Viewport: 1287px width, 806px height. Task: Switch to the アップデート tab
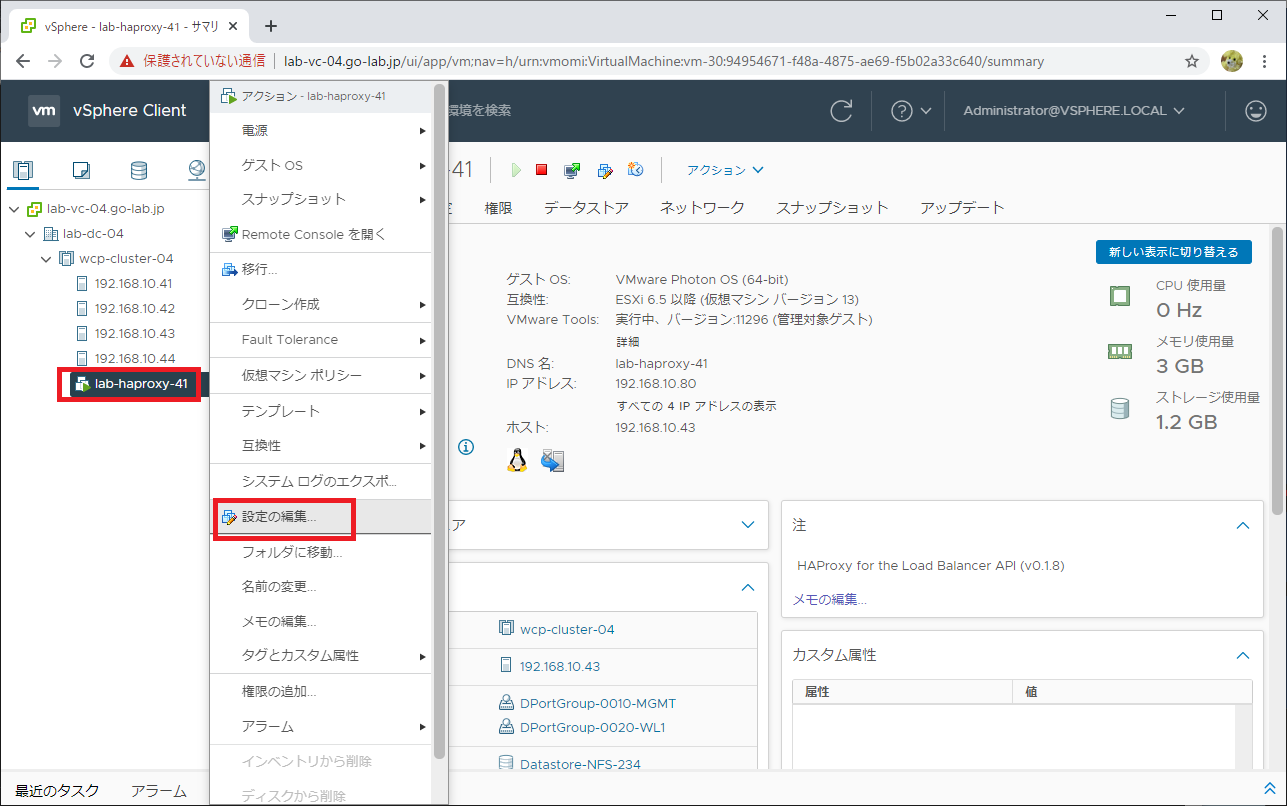[x=962, y=208]
